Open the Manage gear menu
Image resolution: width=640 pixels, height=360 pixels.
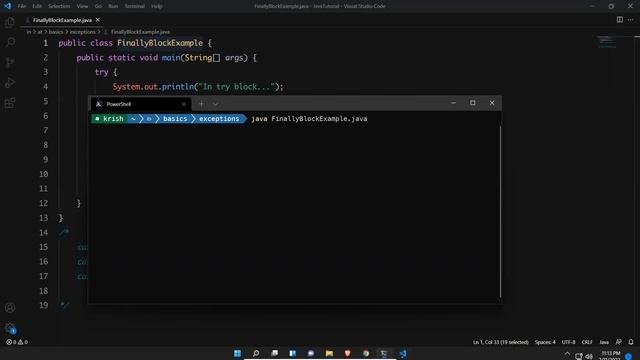click(10, 328)
